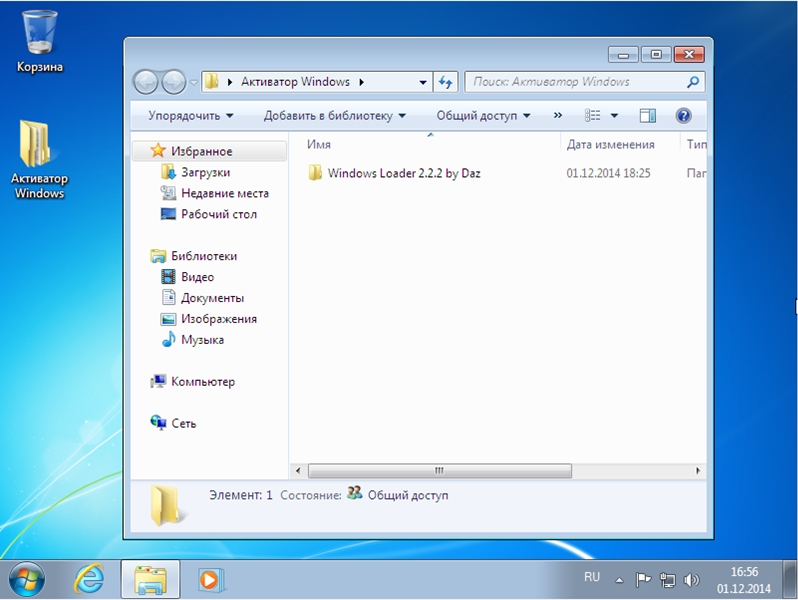Viewport: 798px width, 600px height.
Task: Launch Internet Explorer from the taskbar
Action: tap(89, 580)
